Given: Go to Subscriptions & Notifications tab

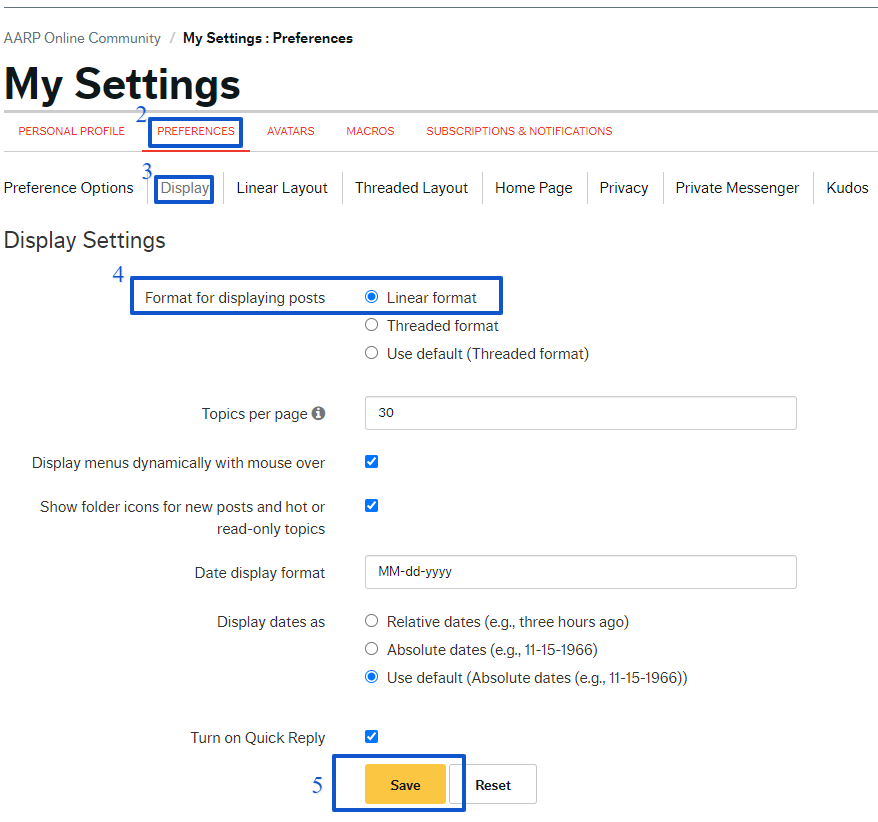Looking at the screenshot, I should coord(519,131).
